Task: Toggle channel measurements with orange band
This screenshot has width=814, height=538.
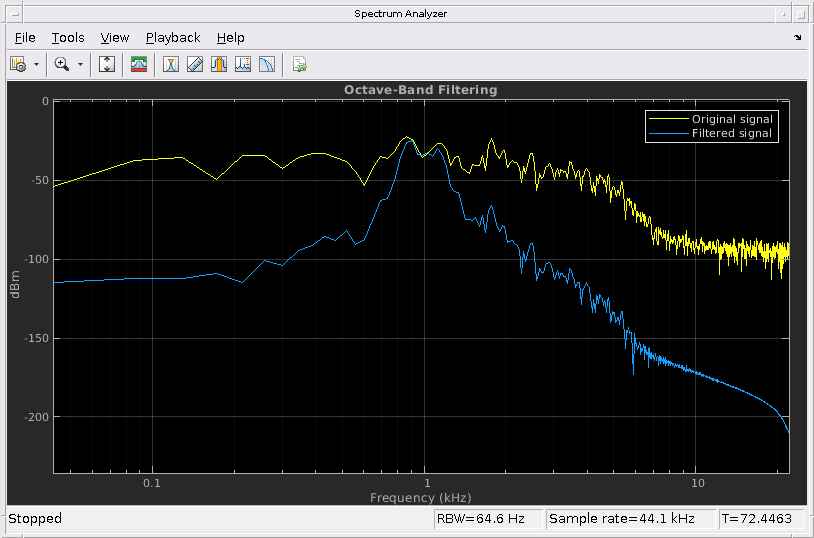Action: click(x=219, y=64)
